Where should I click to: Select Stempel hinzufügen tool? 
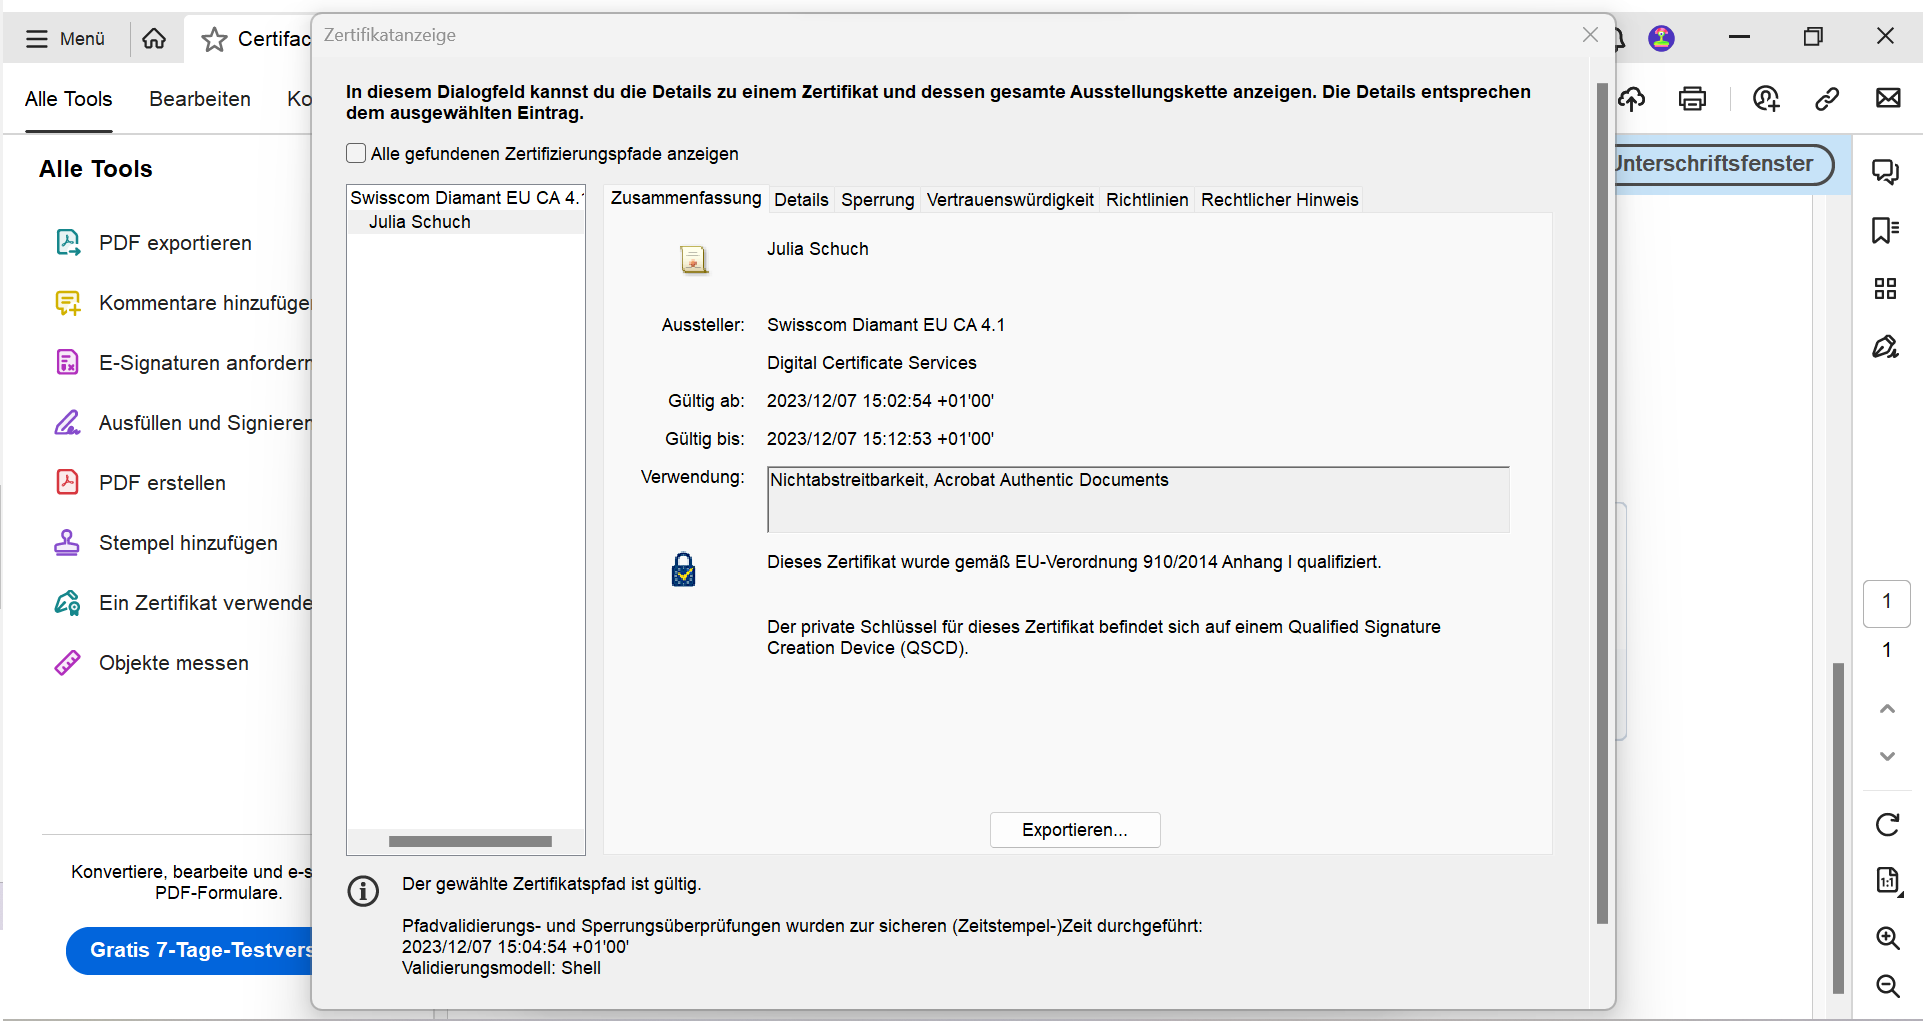166,543
